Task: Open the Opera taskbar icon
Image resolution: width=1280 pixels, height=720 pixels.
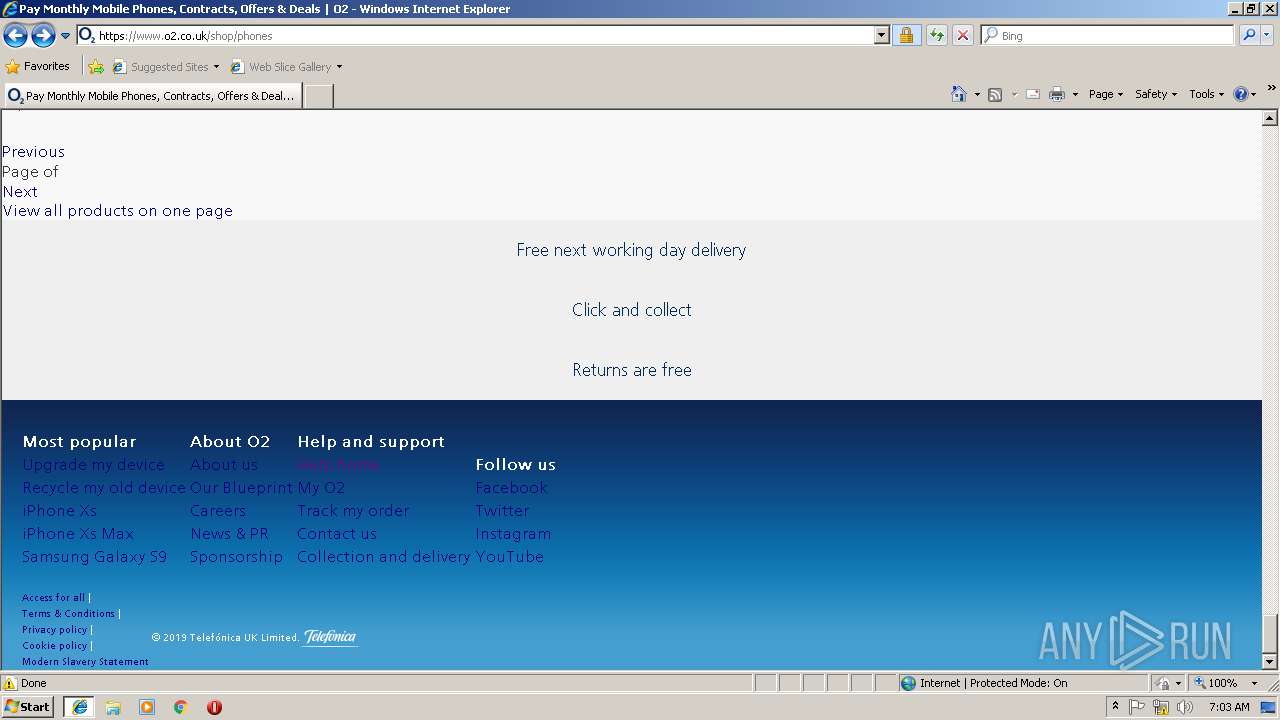Action: (x=214, y=707)
